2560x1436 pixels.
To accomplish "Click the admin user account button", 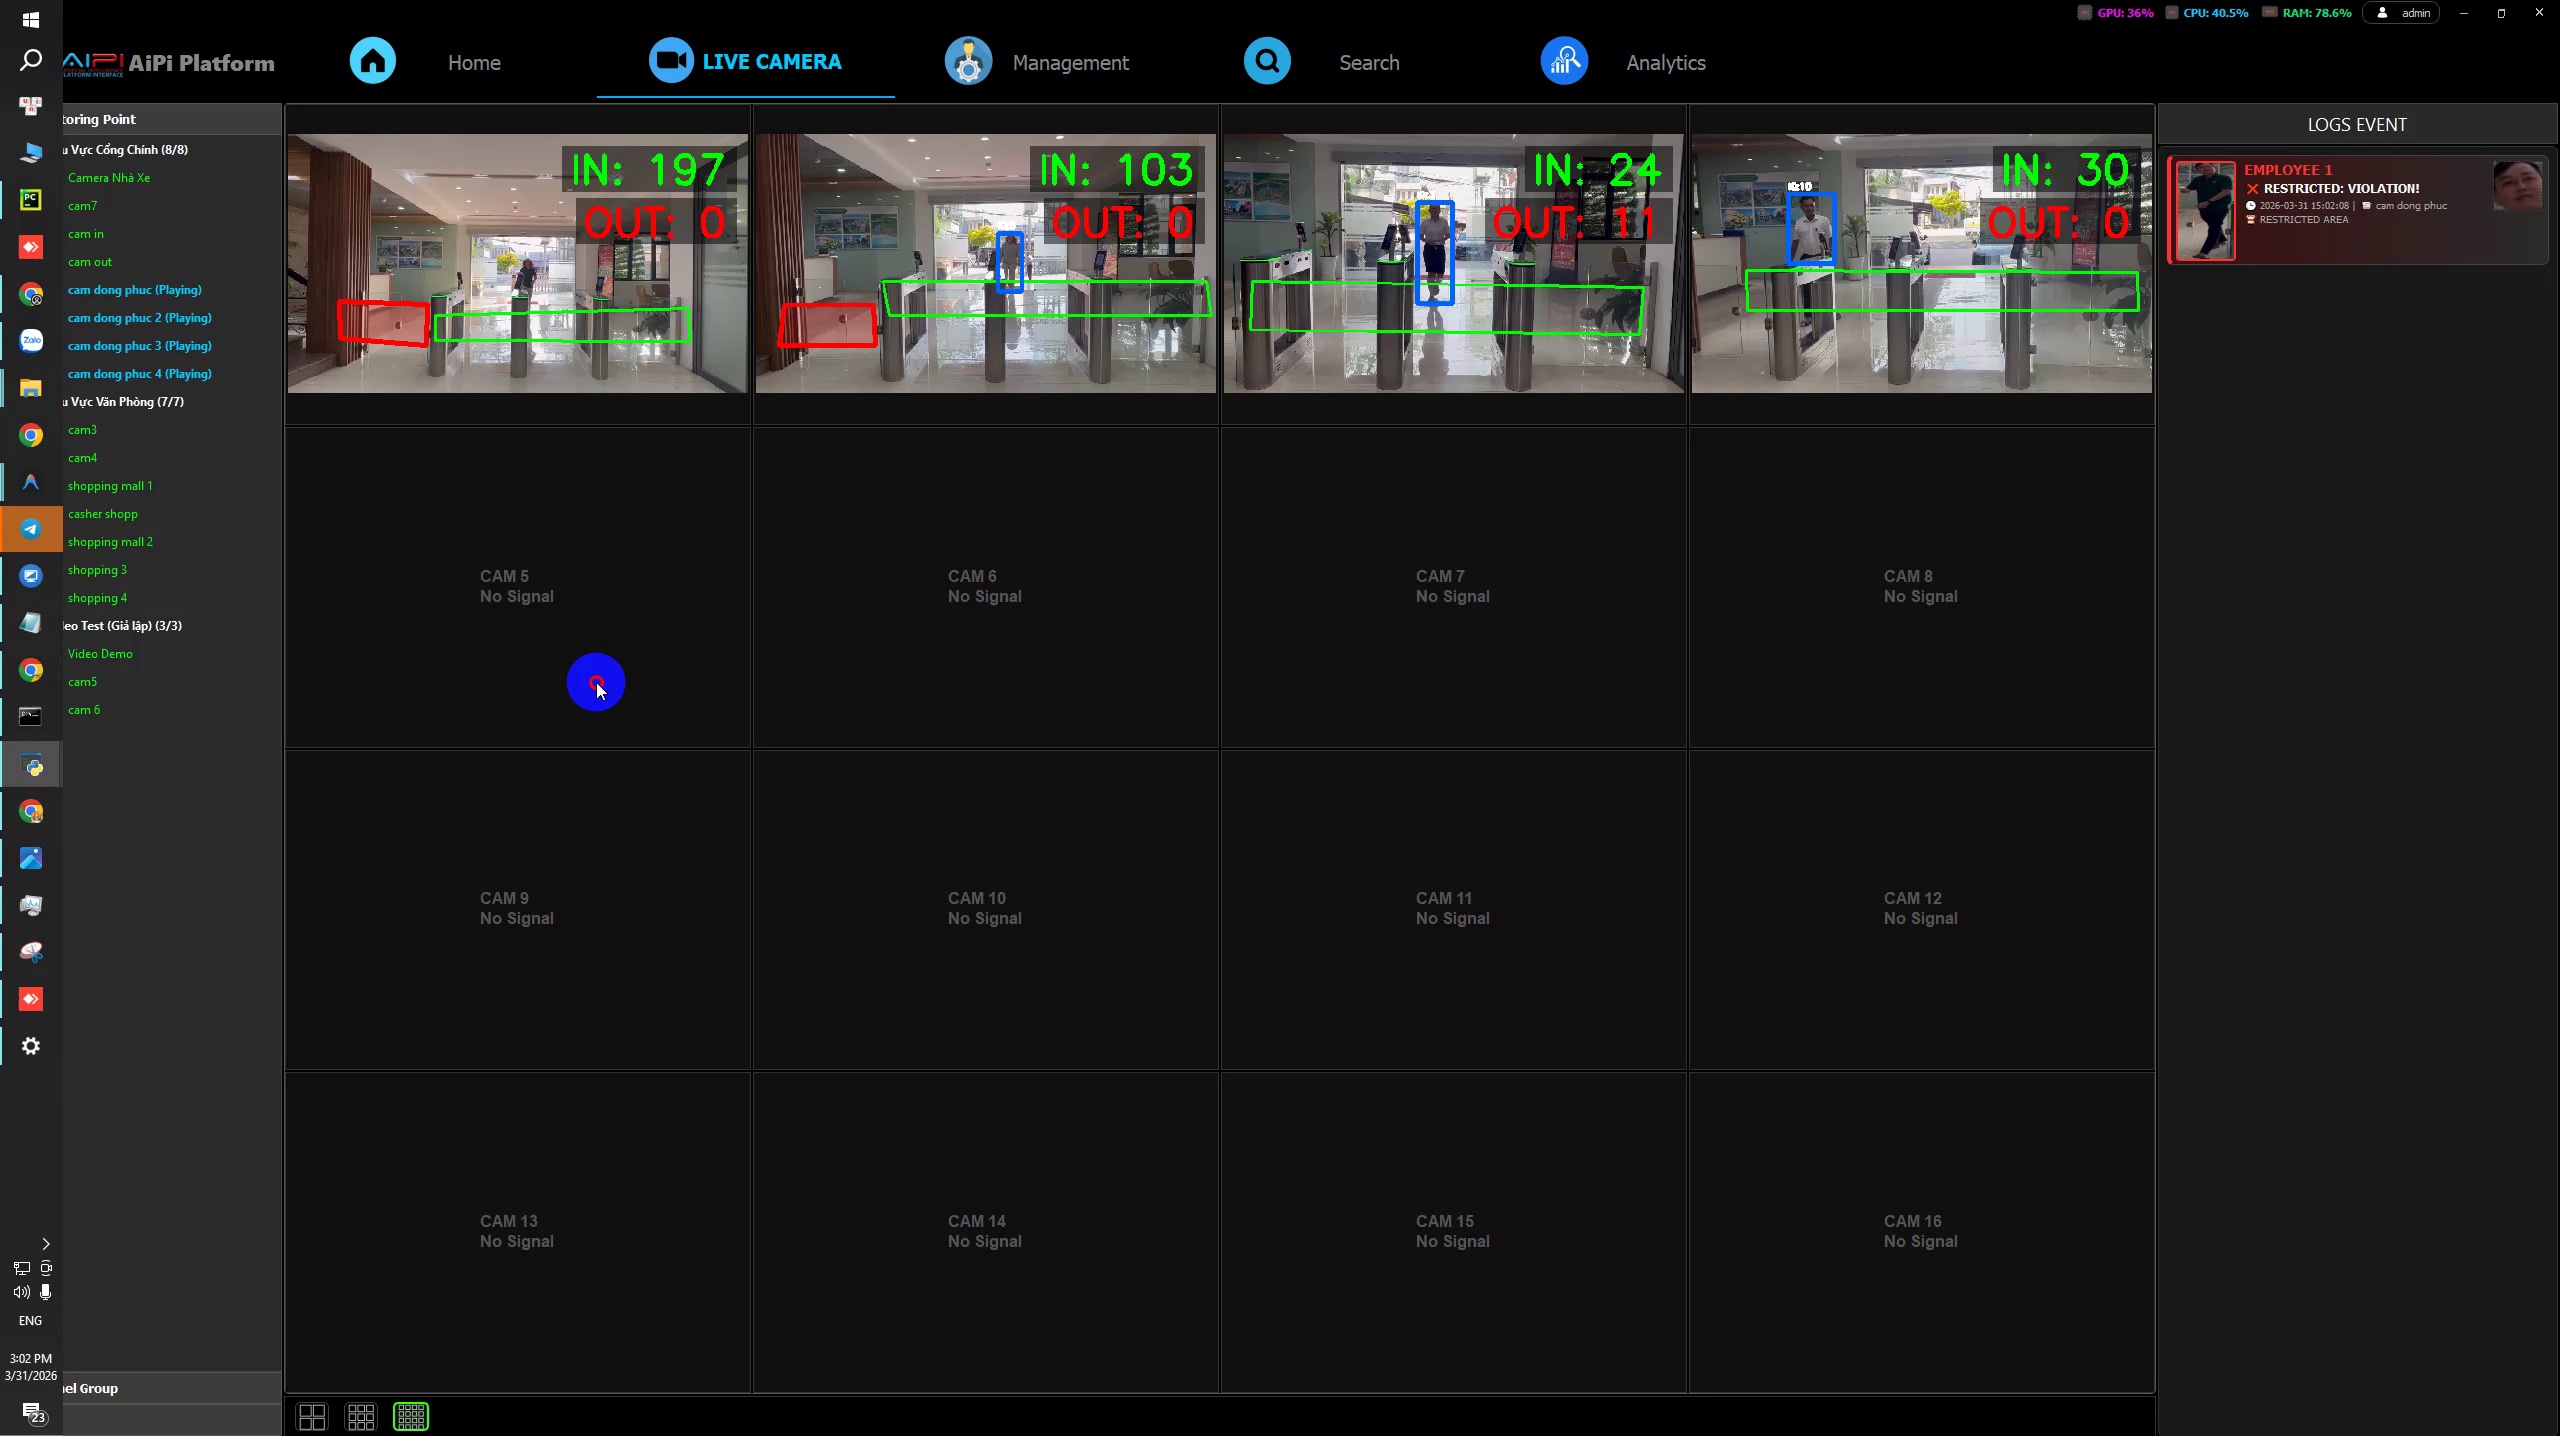I will click(2401, 13).
